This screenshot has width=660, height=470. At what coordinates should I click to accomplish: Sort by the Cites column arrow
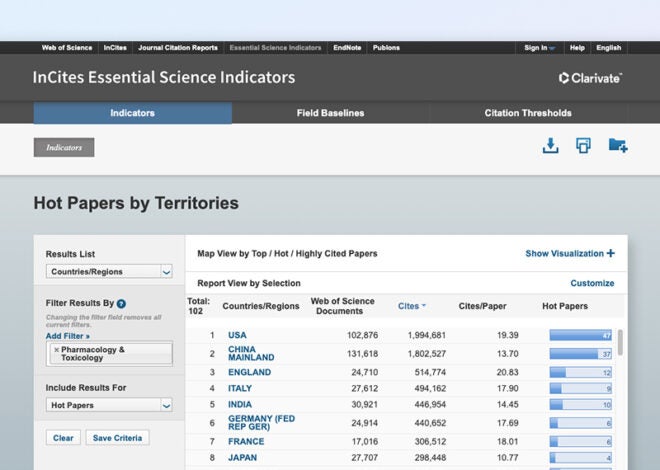[x=423, y=306]
